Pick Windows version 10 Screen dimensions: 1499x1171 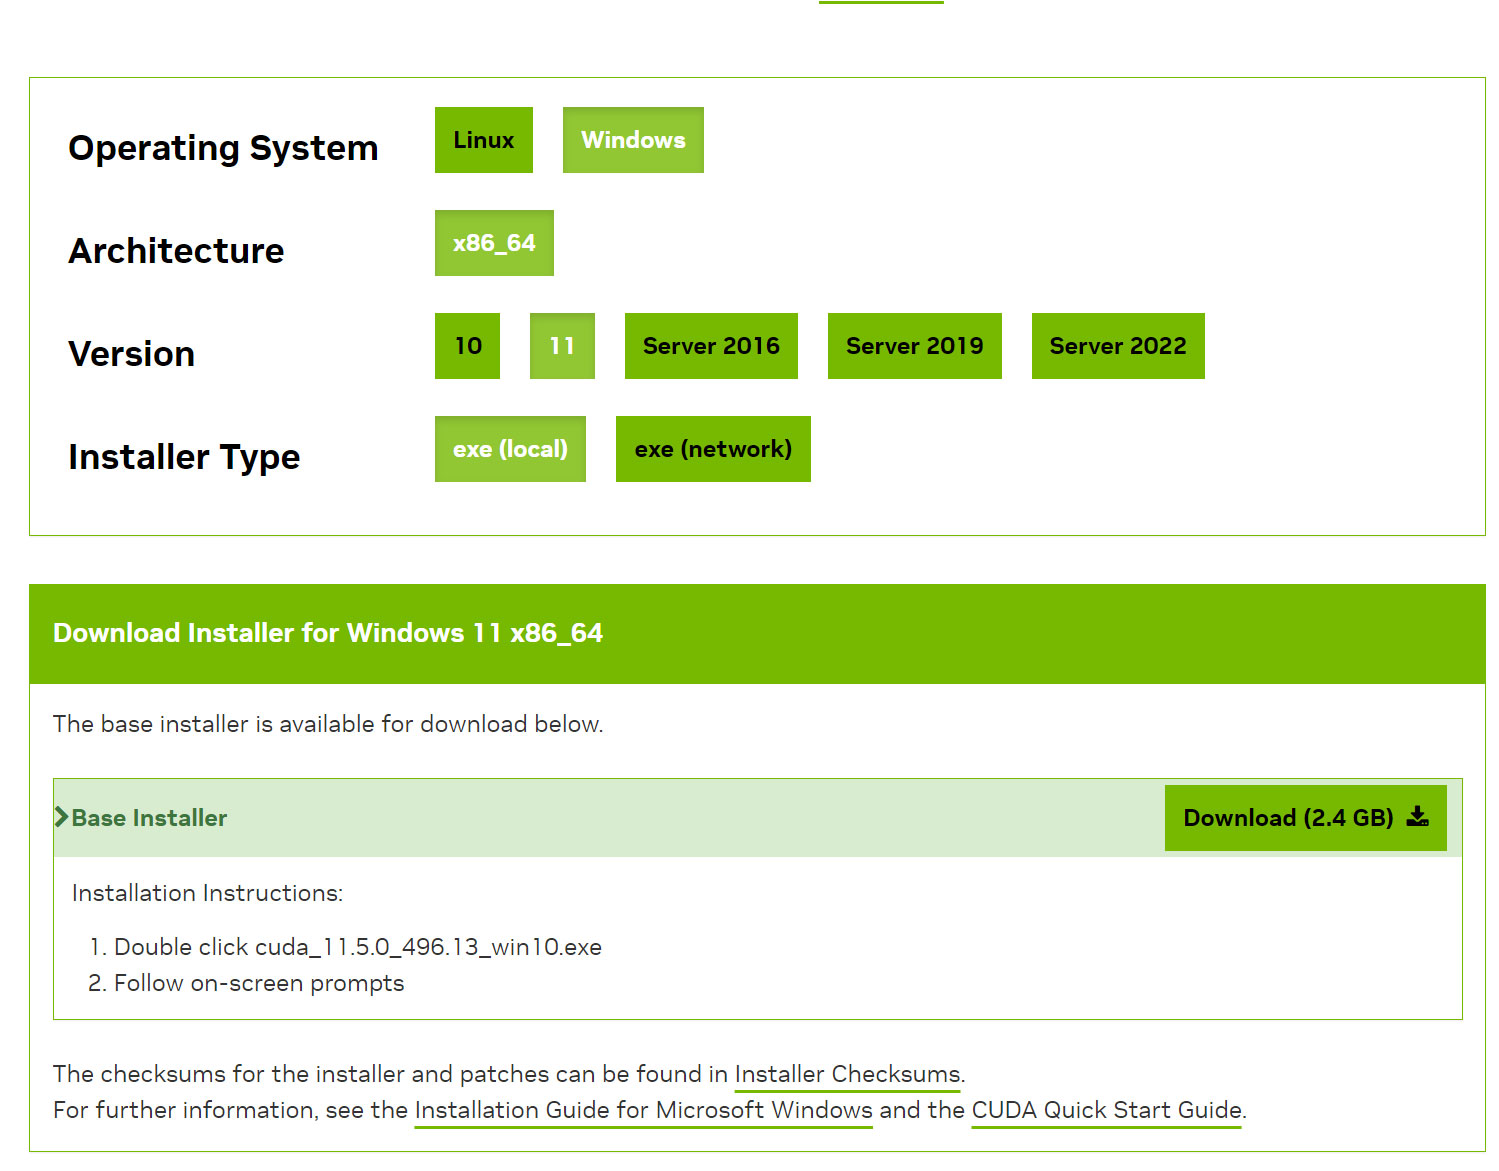click(467, 346)
